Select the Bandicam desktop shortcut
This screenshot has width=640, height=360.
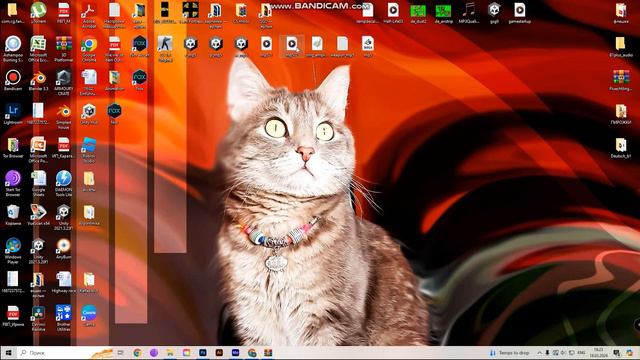pos(13,80)
